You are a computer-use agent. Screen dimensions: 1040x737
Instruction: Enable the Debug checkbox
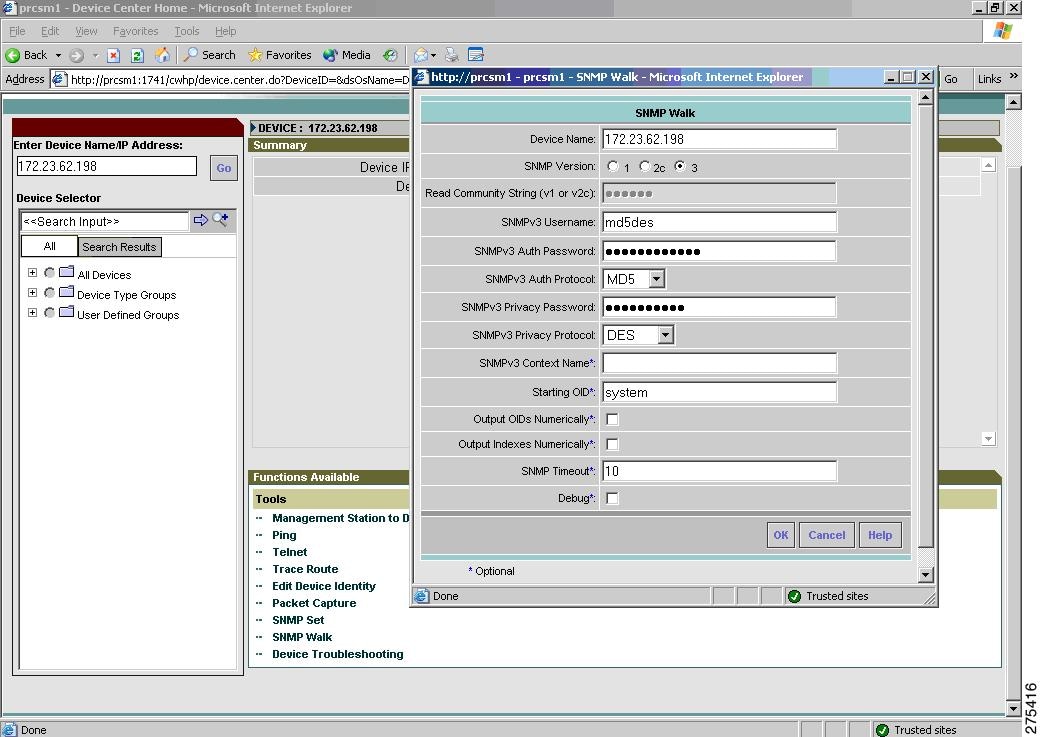612,498
